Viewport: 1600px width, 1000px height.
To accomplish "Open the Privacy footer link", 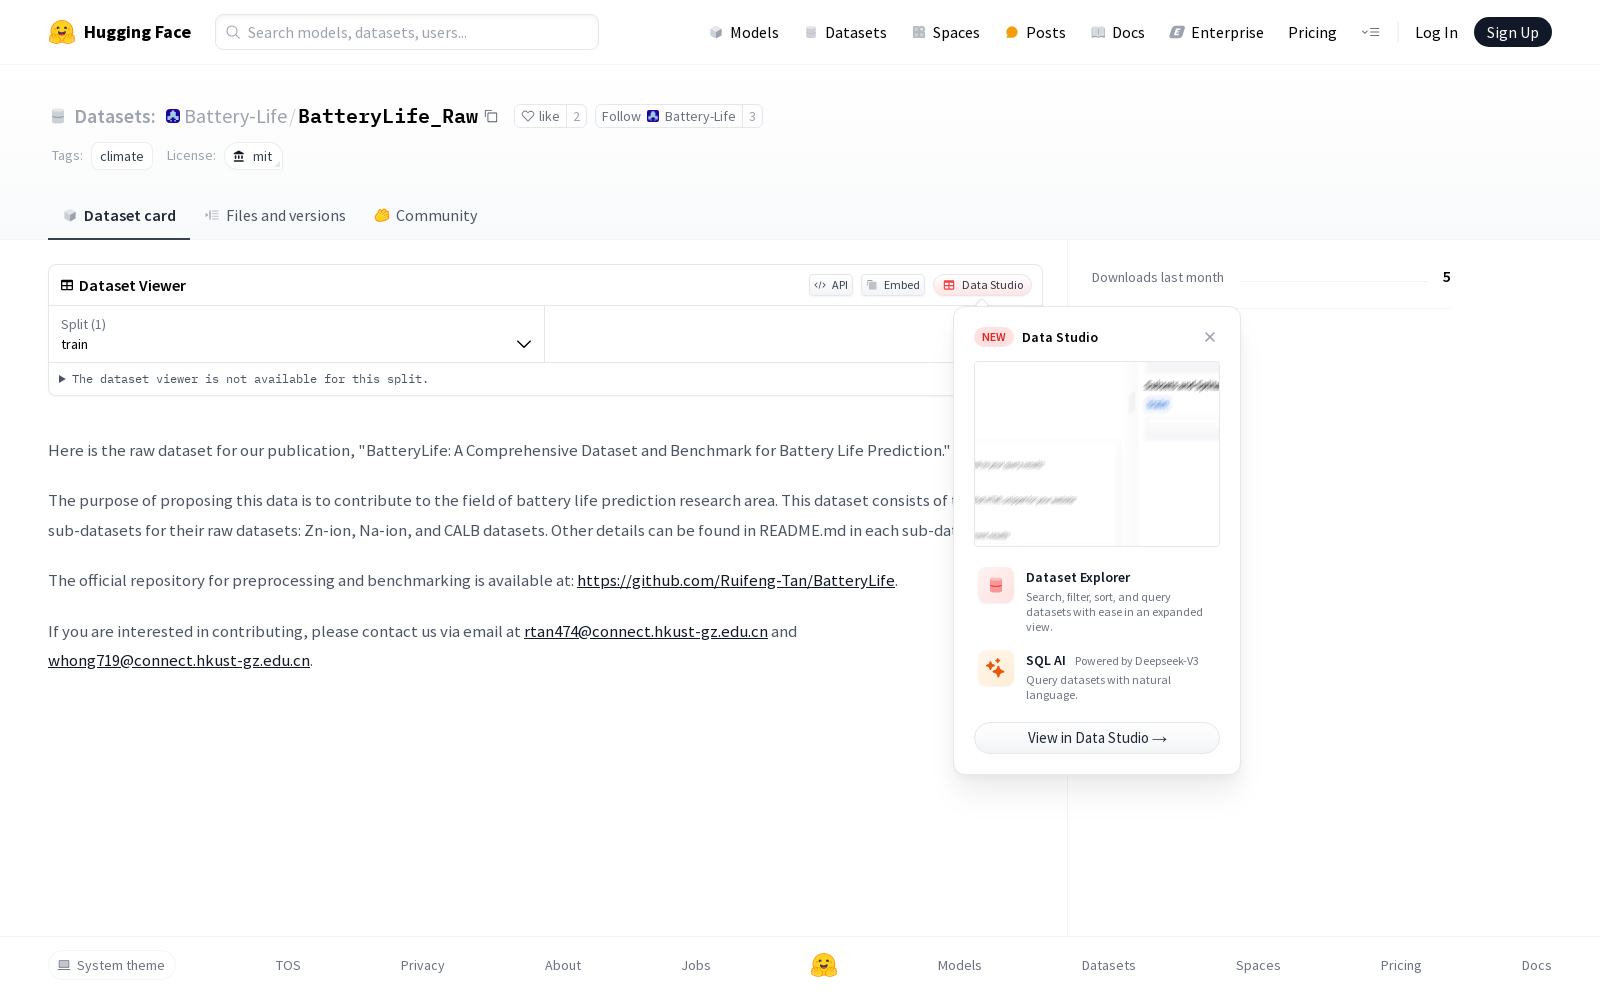I will [x=422, y=965].
